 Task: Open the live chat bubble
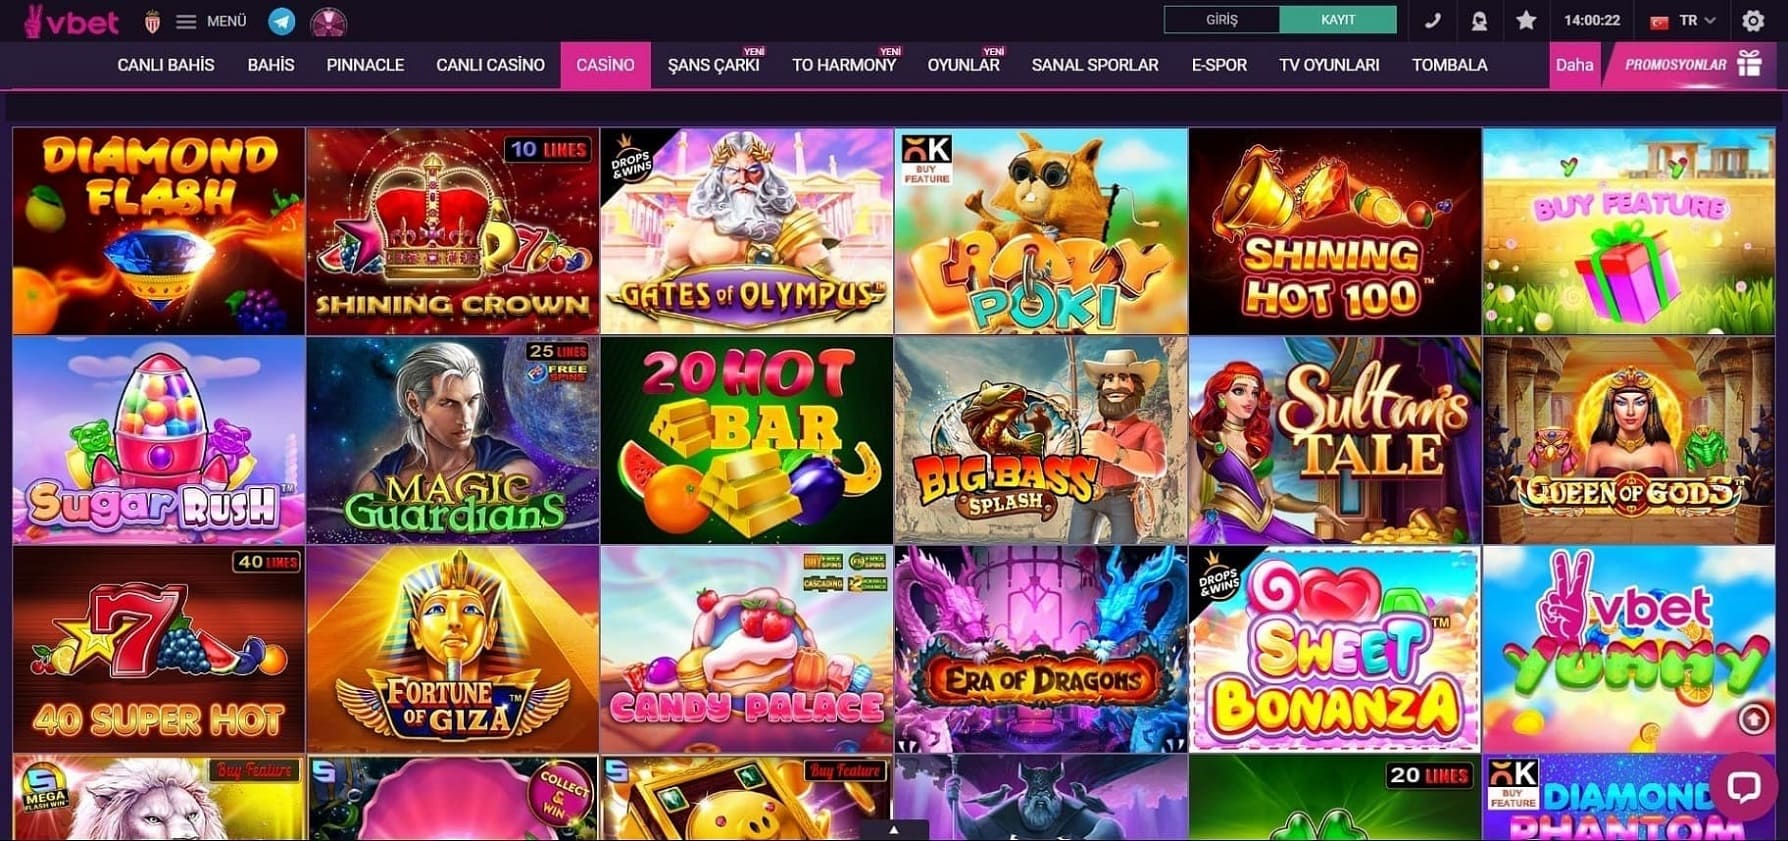click(1743, 786)
